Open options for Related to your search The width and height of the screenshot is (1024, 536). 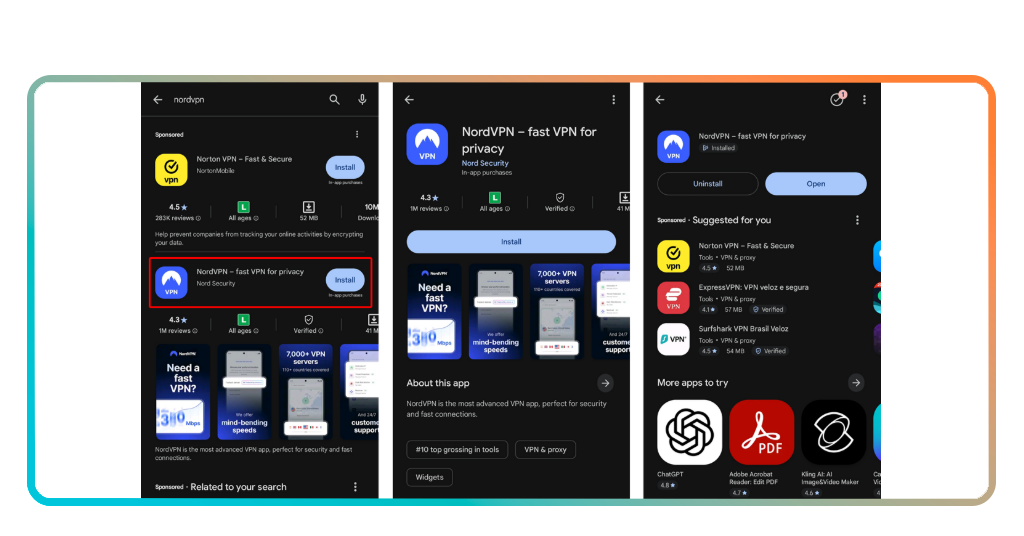click(355, 487)
